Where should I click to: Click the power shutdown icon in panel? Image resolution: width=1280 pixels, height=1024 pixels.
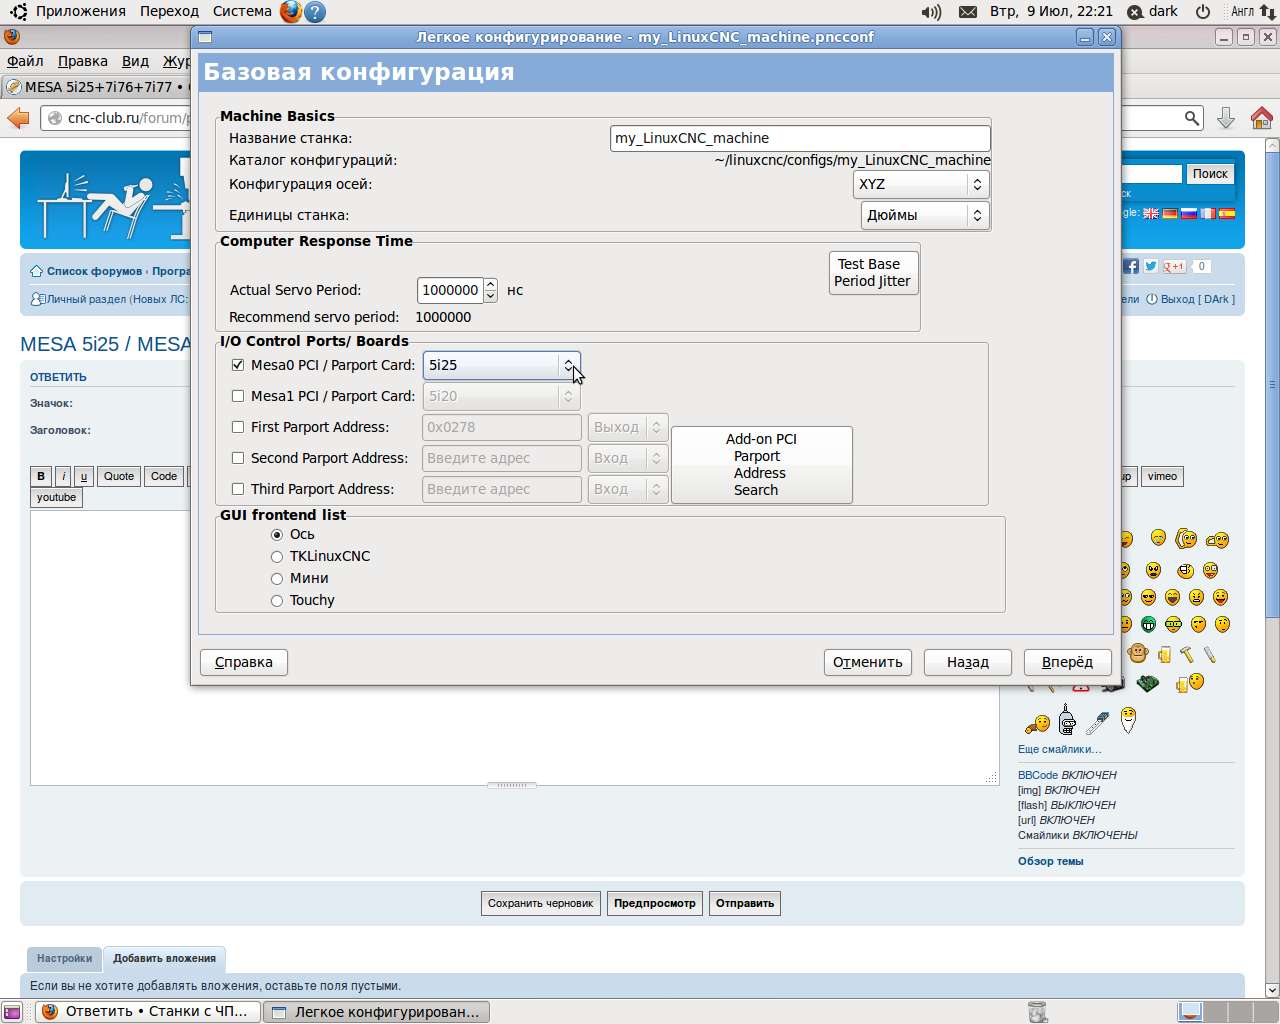[x=1203, y=12]
